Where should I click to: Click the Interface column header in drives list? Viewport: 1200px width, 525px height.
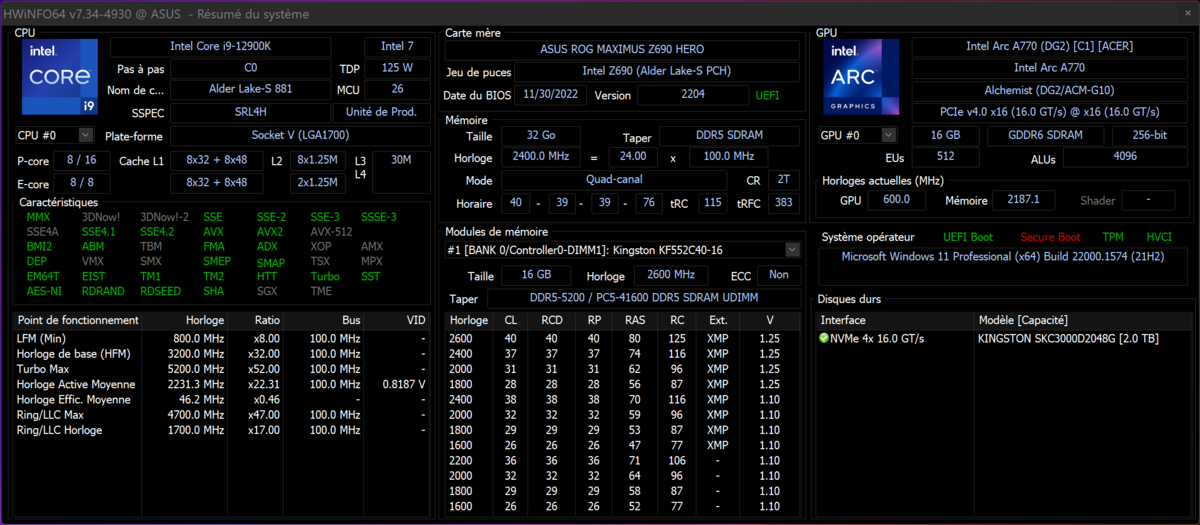(895, 320)
